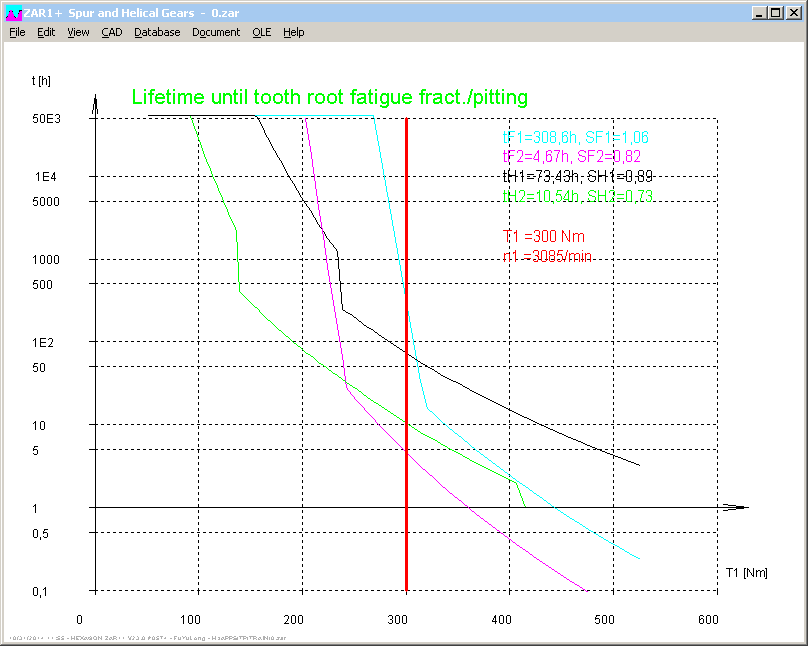Open the Help menu
Screen dimensions: 808x646
293,32
